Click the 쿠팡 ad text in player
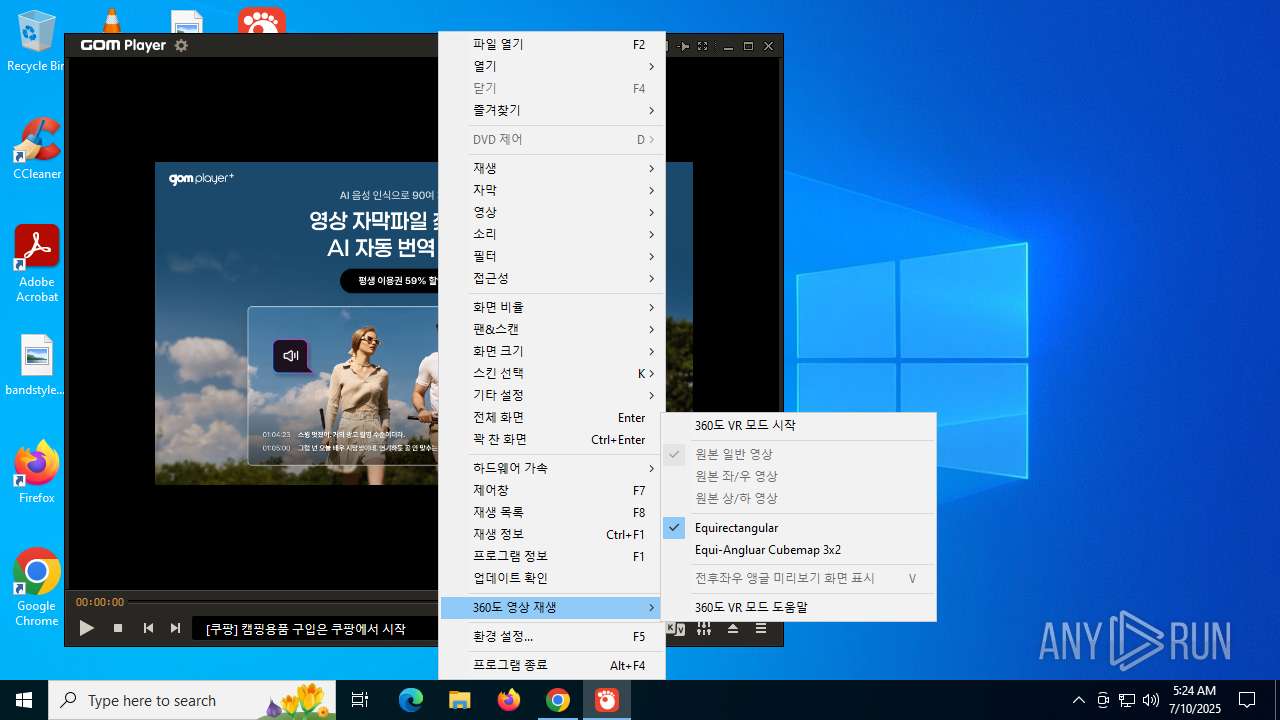Screen dimensions: 1280x720 pyautogui.click(x=306, y=629)
